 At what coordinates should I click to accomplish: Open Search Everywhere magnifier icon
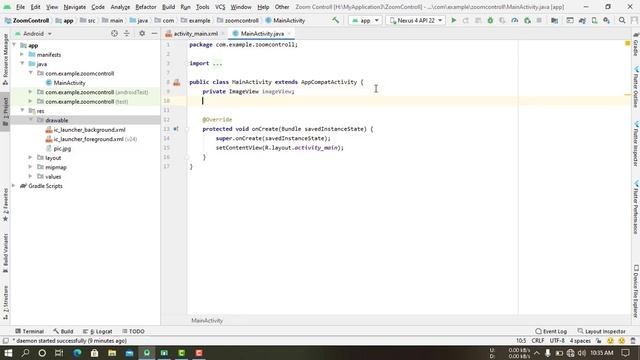tap(622, 20)
